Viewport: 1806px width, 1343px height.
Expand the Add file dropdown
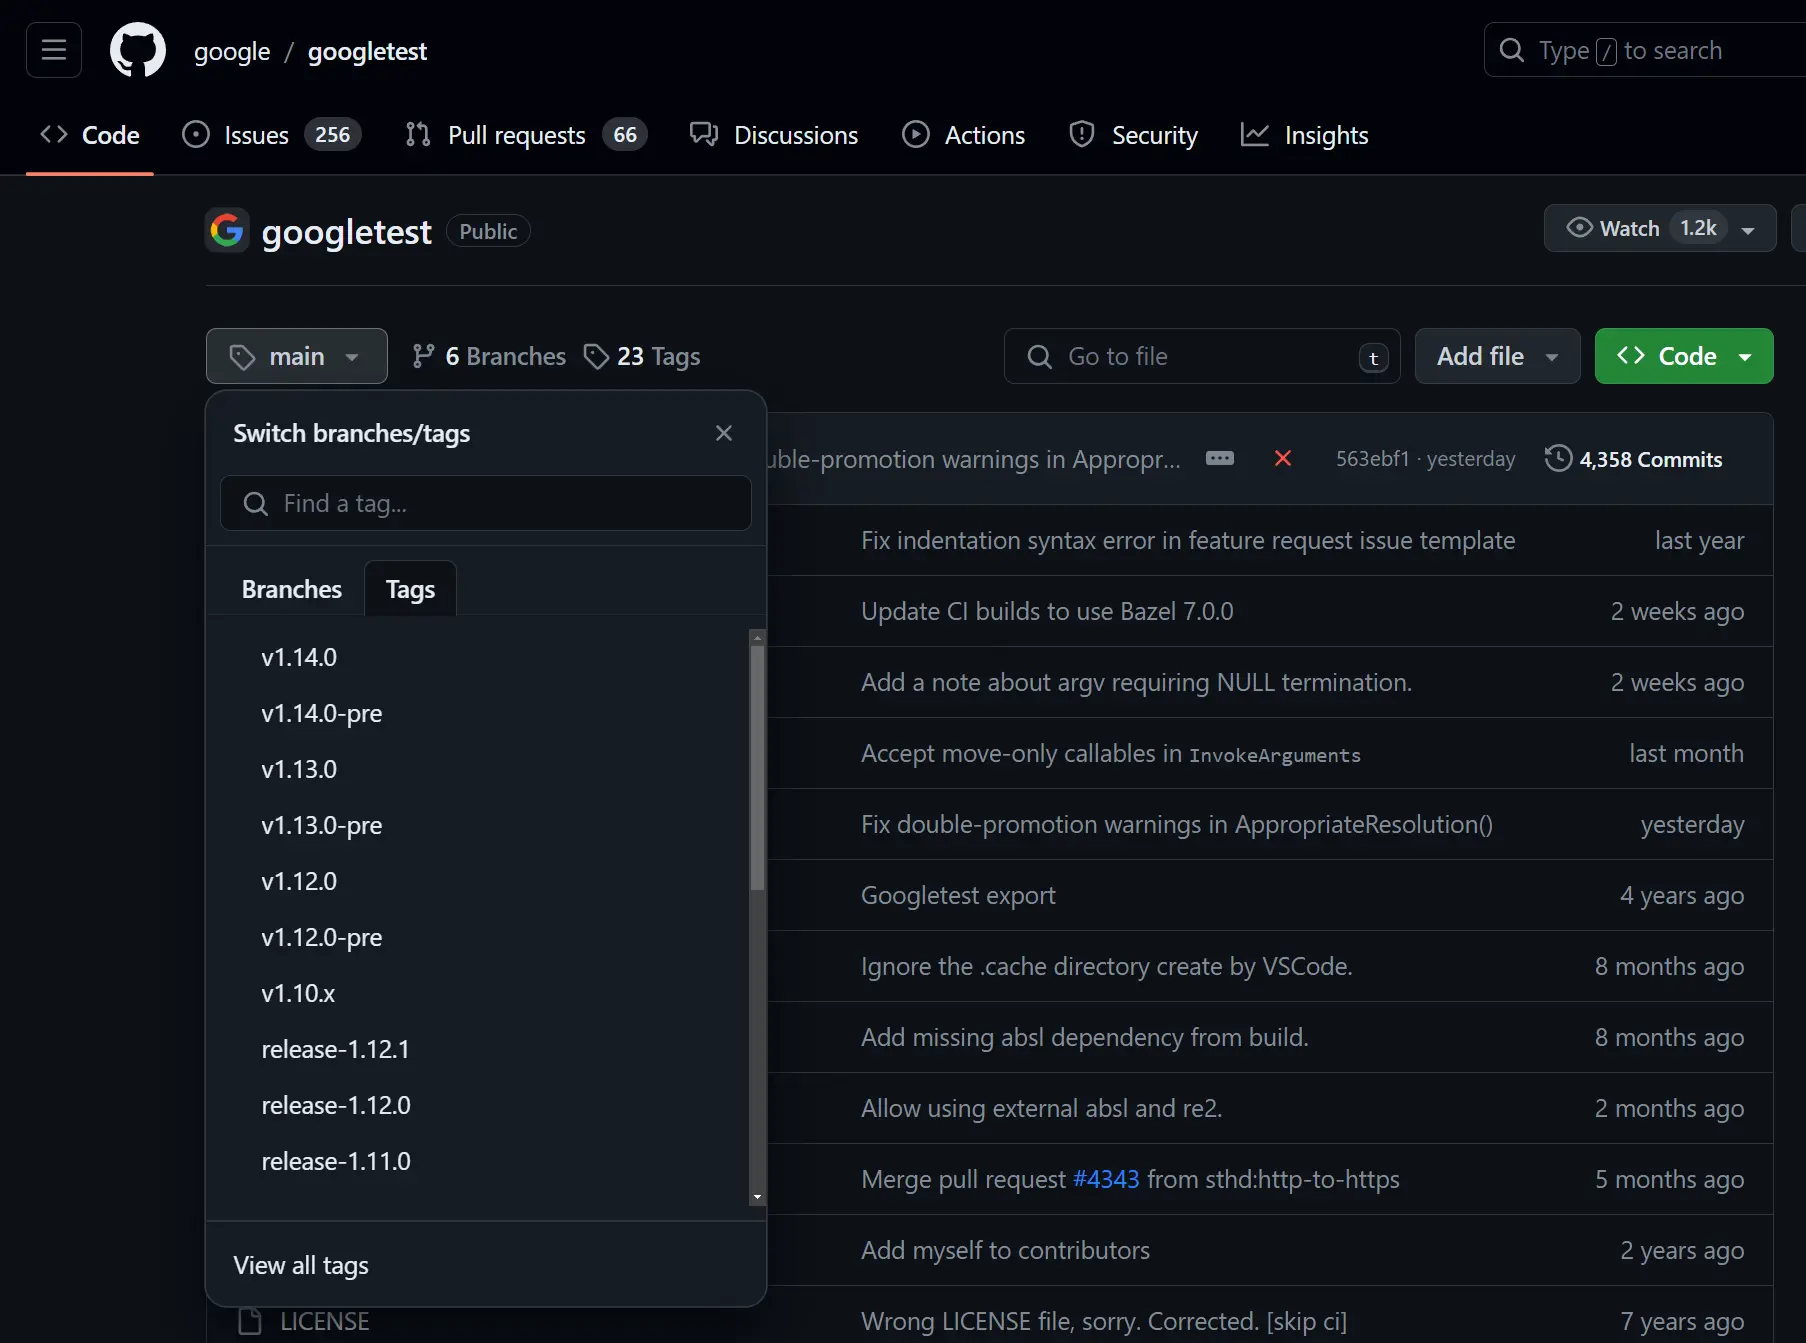tap(1497, 356)
